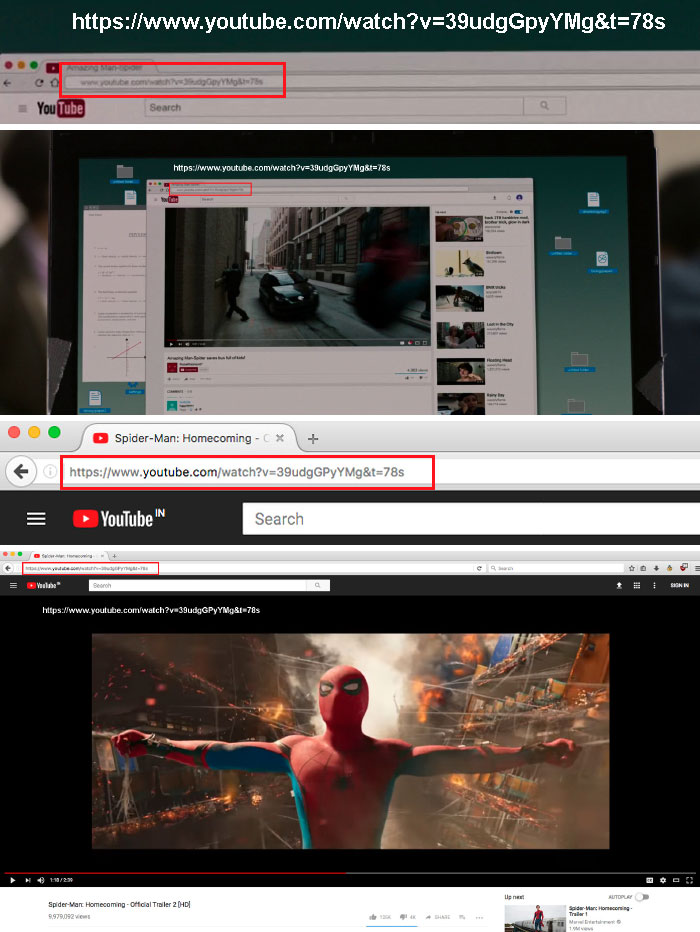Mute the trailer using the volume icon
Image resolution: width=700 pixels, height=932 pixels.
40,880
